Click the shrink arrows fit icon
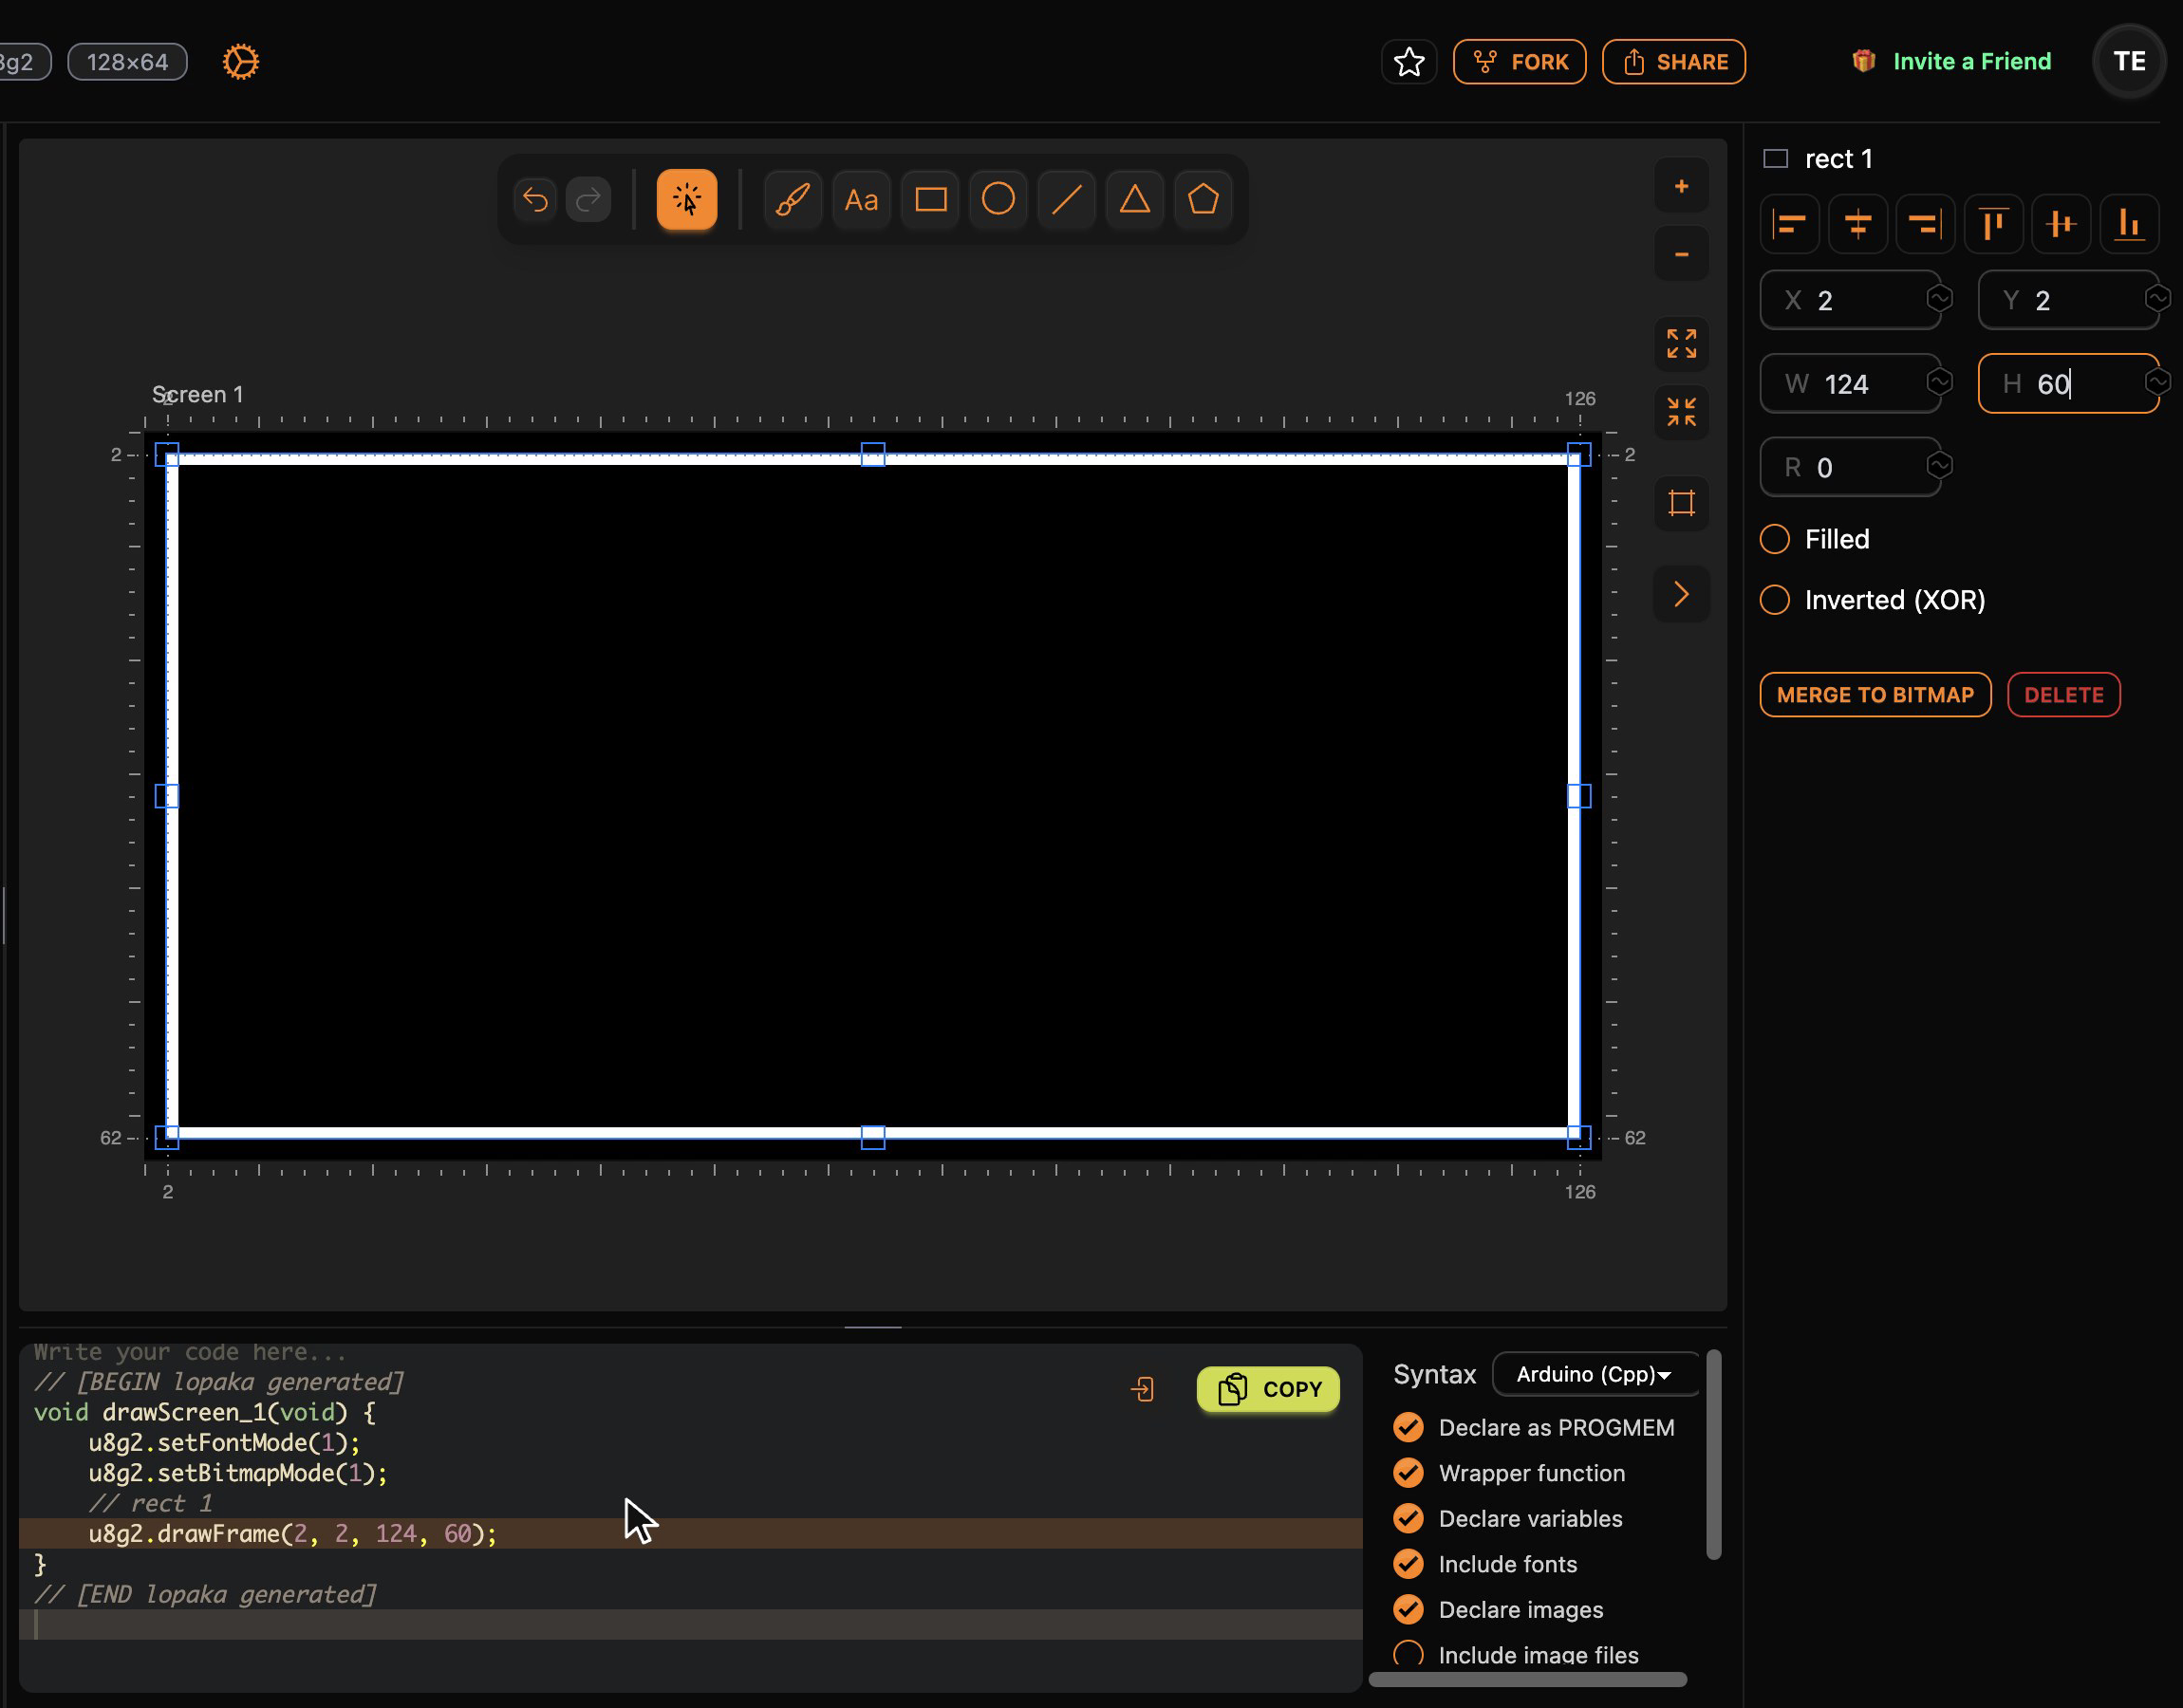The height and width of the screenshot is (1708, 2183). [x=1682, y=412]
